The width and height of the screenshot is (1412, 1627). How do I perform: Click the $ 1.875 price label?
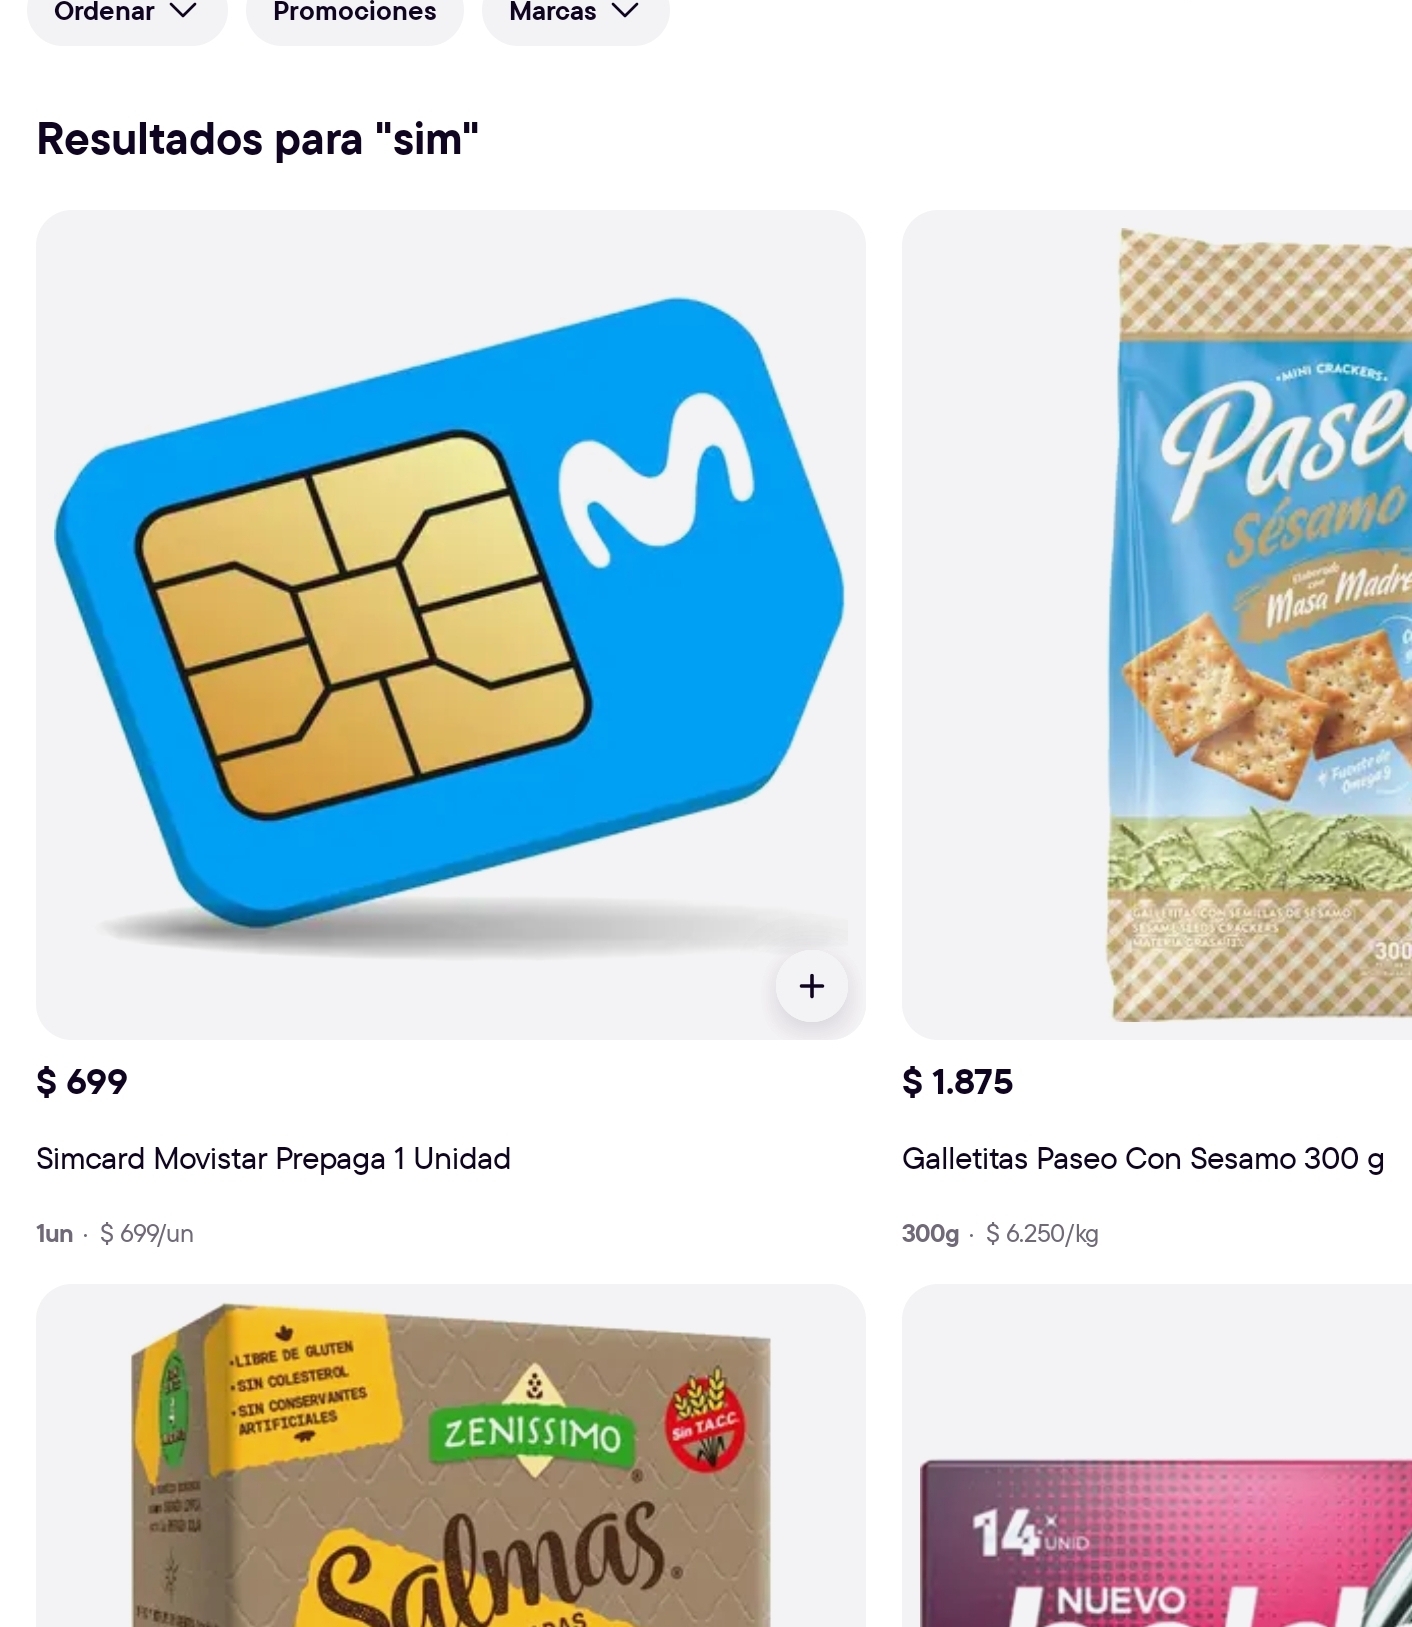coord(958,1082)
